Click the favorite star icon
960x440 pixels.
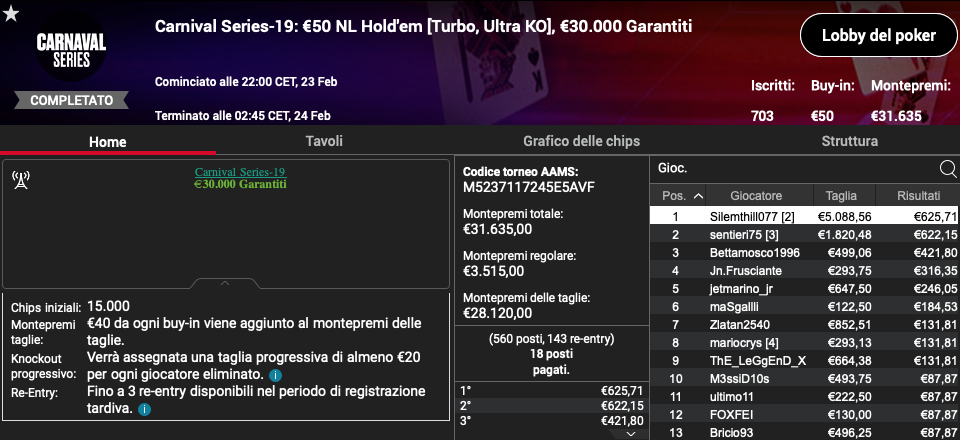pos(11,14)
